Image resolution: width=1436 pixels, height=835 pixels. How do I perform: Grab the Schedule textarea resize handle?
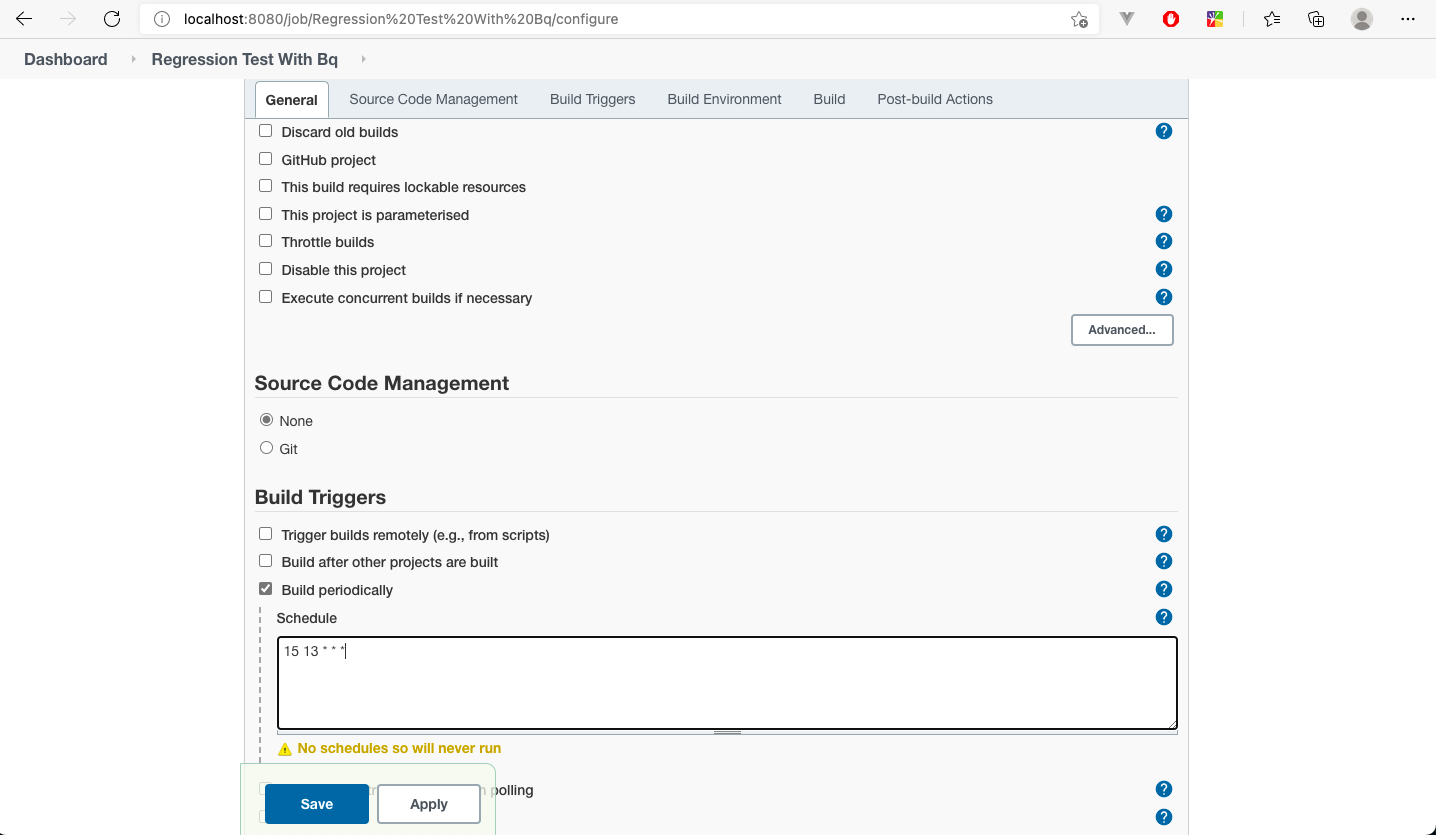coord(727,733)
